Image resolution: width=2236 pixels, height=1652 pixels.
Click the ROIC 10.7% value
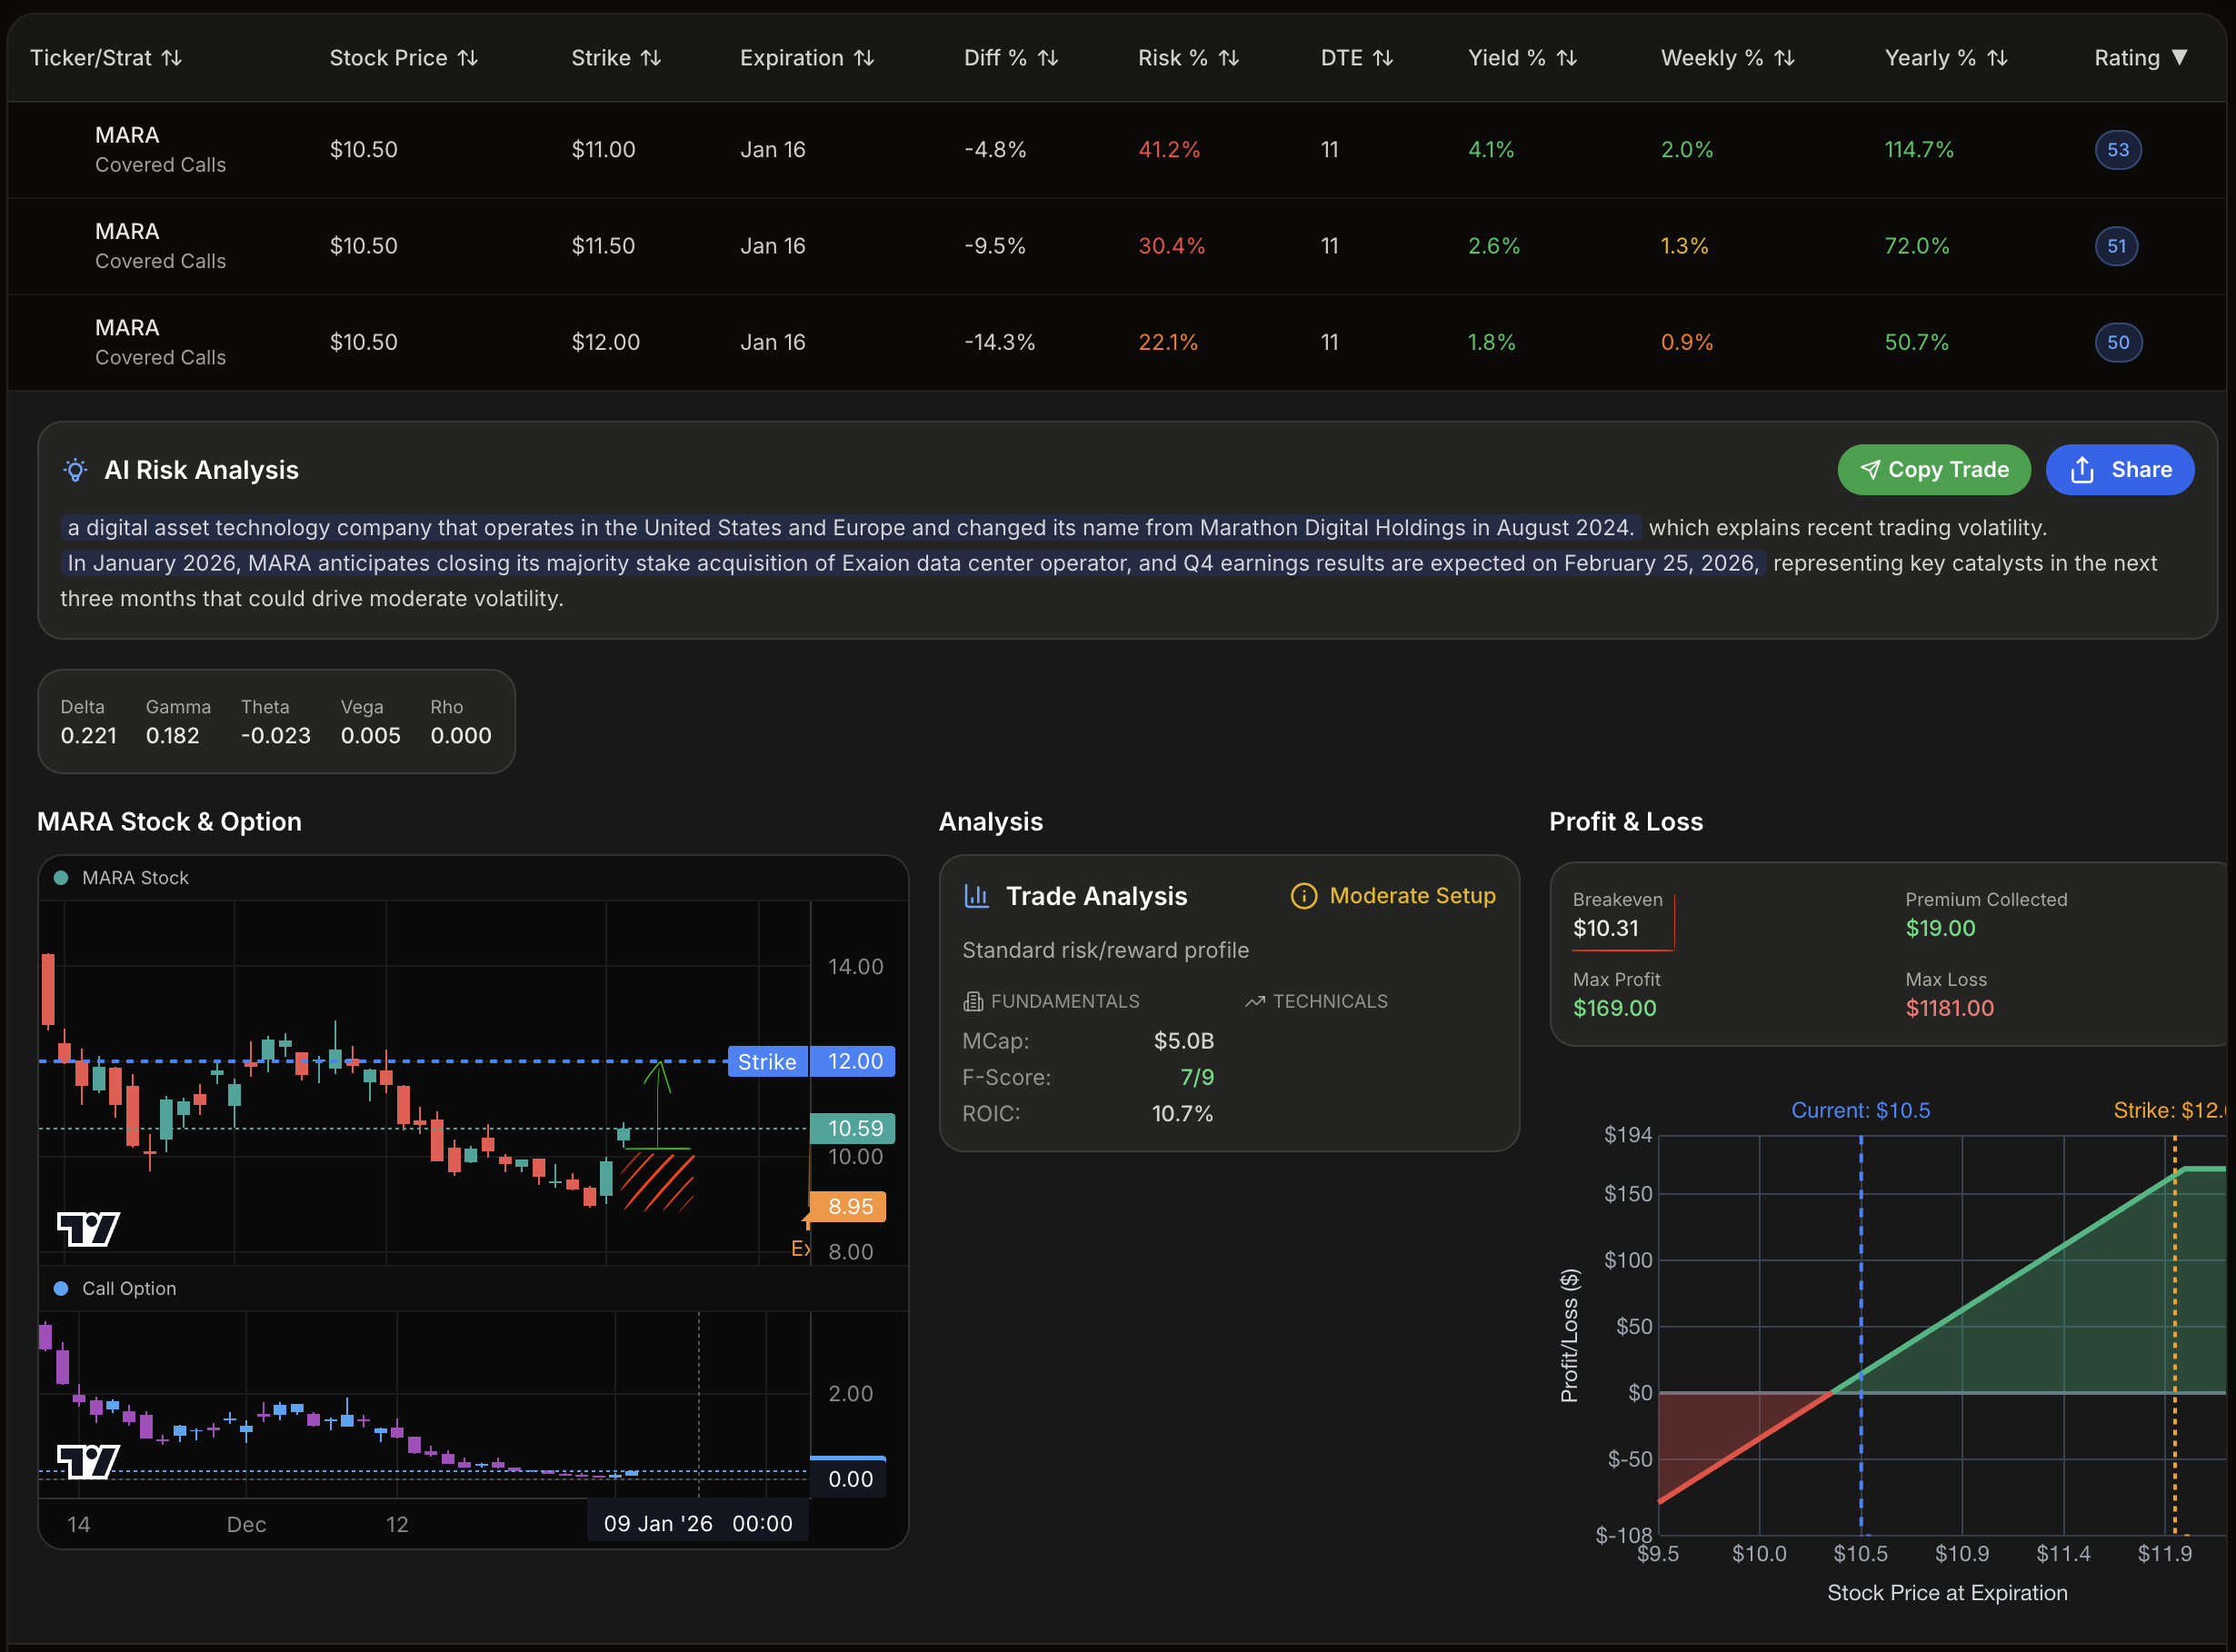pos(1183,1114)
